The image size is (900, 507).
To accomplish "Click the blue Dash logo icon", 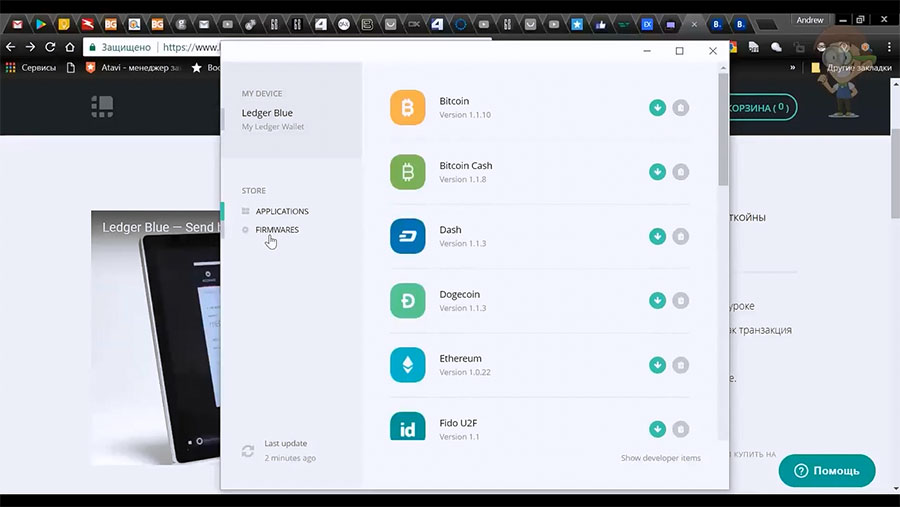I will tap(408, 236).
